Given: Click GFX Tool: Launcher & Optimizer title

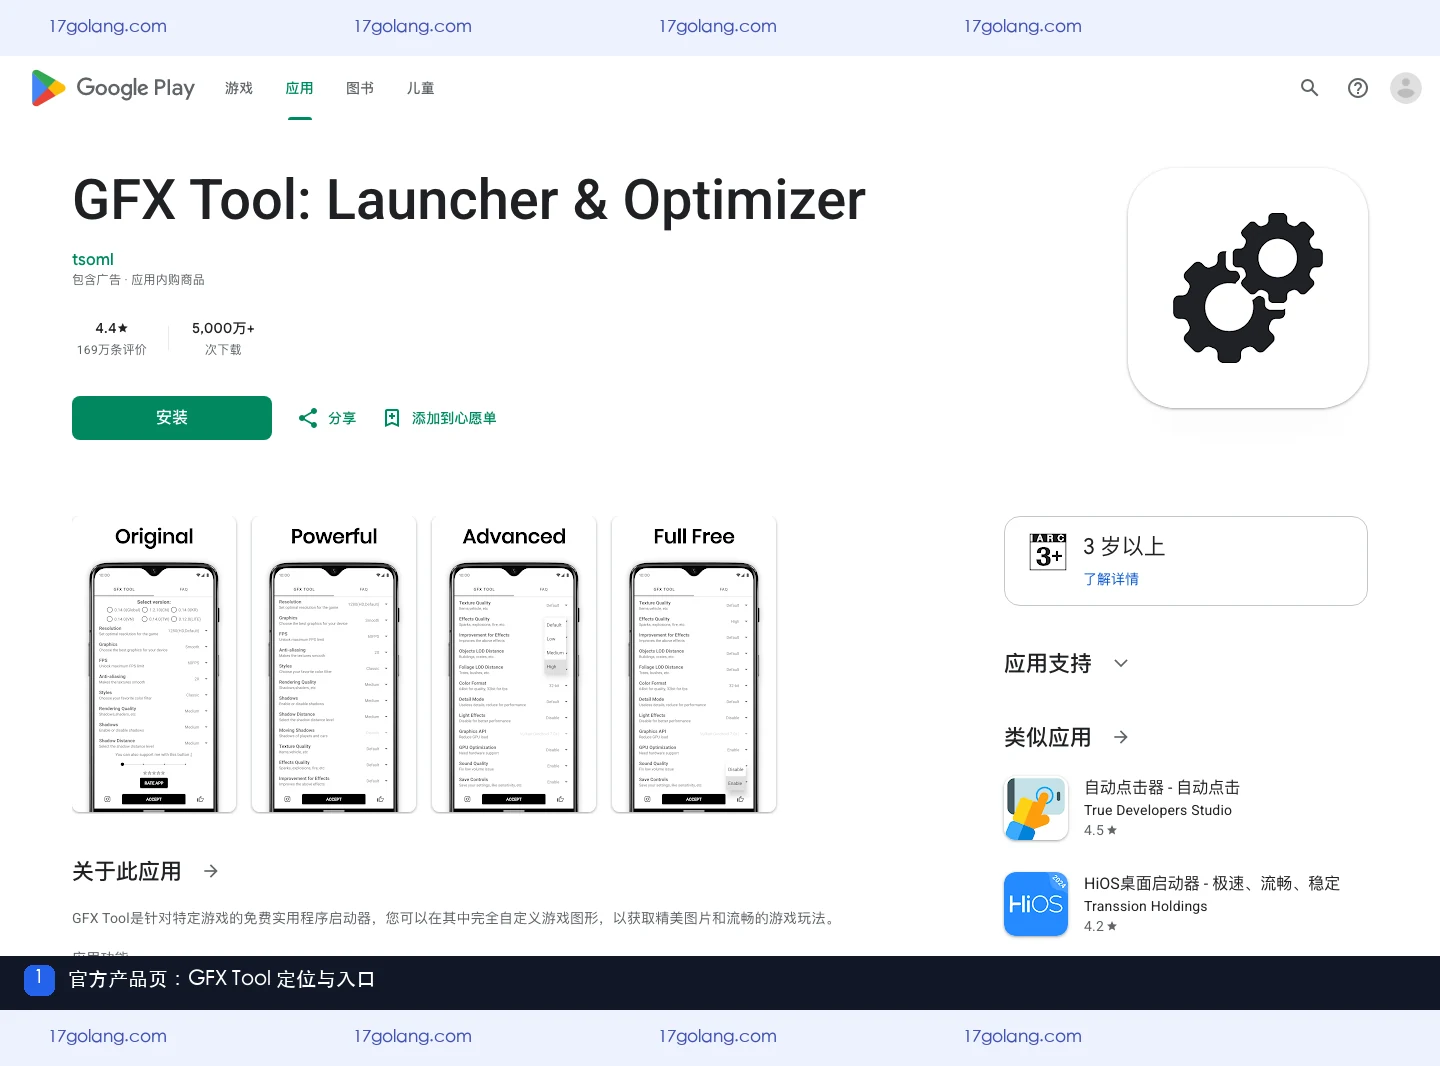Looking at the screenshot, I should [x=469, y=200].
